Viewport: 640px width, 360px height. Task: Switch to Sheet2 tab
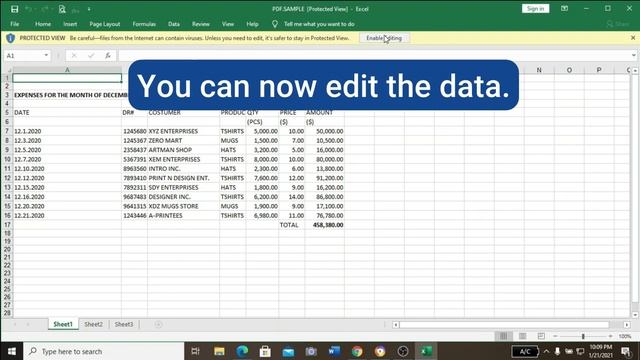coord(93,324)
